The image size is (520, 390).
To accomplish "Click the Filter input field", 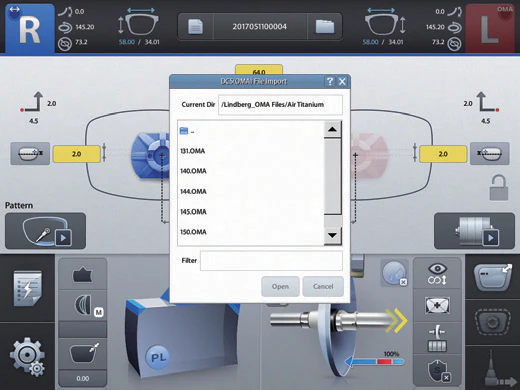I will tap(271, 261).
